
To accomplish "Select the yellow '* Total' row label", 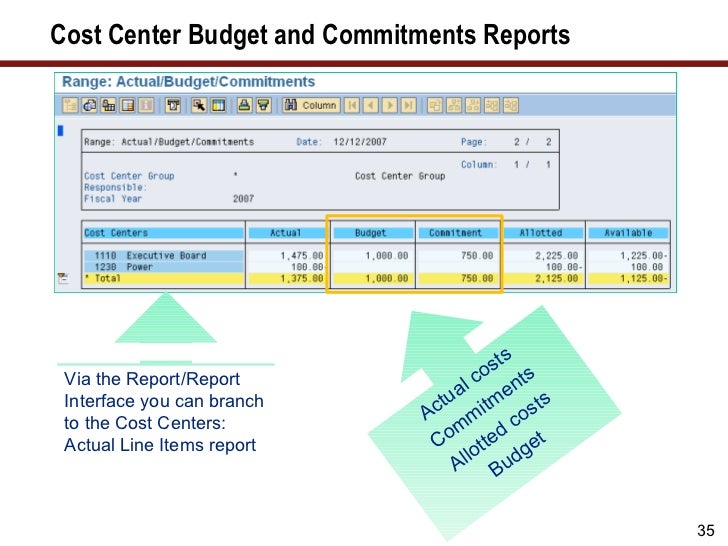I will point(163,279).
